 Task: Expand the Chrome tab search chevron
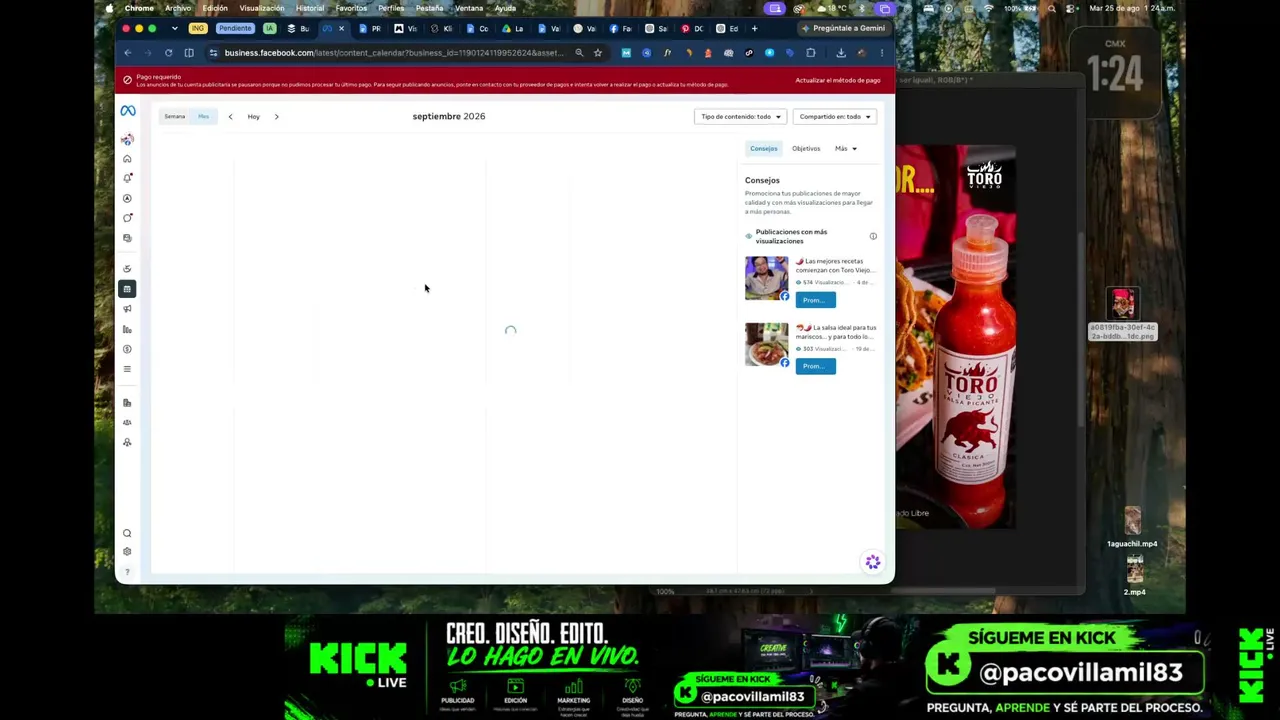pos(174,29)
